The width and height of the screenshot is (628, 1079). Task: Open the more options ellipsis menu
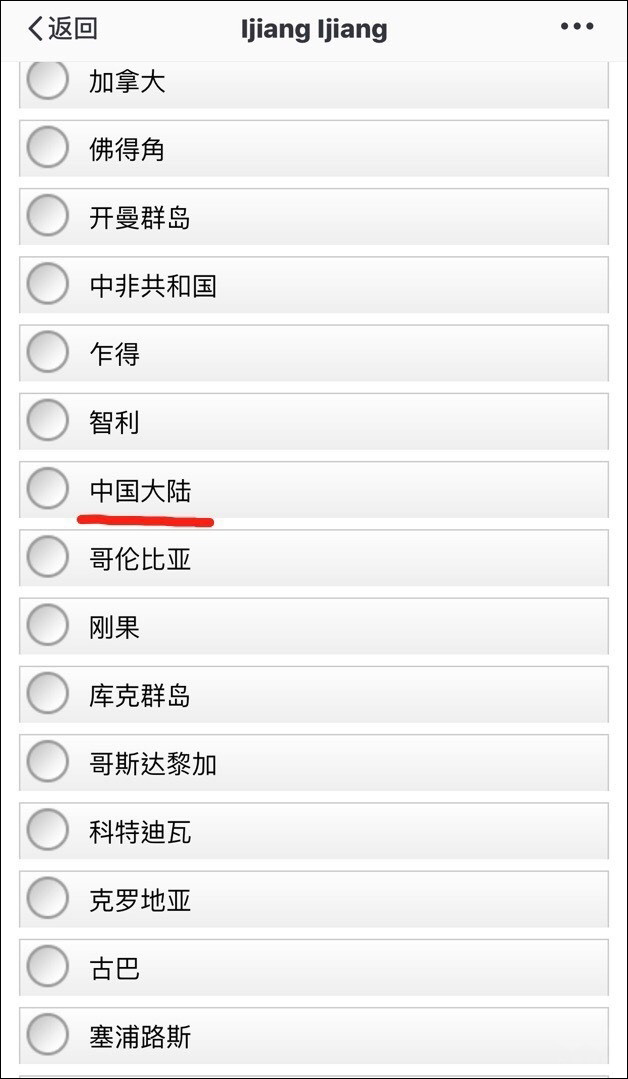[575, 27]
